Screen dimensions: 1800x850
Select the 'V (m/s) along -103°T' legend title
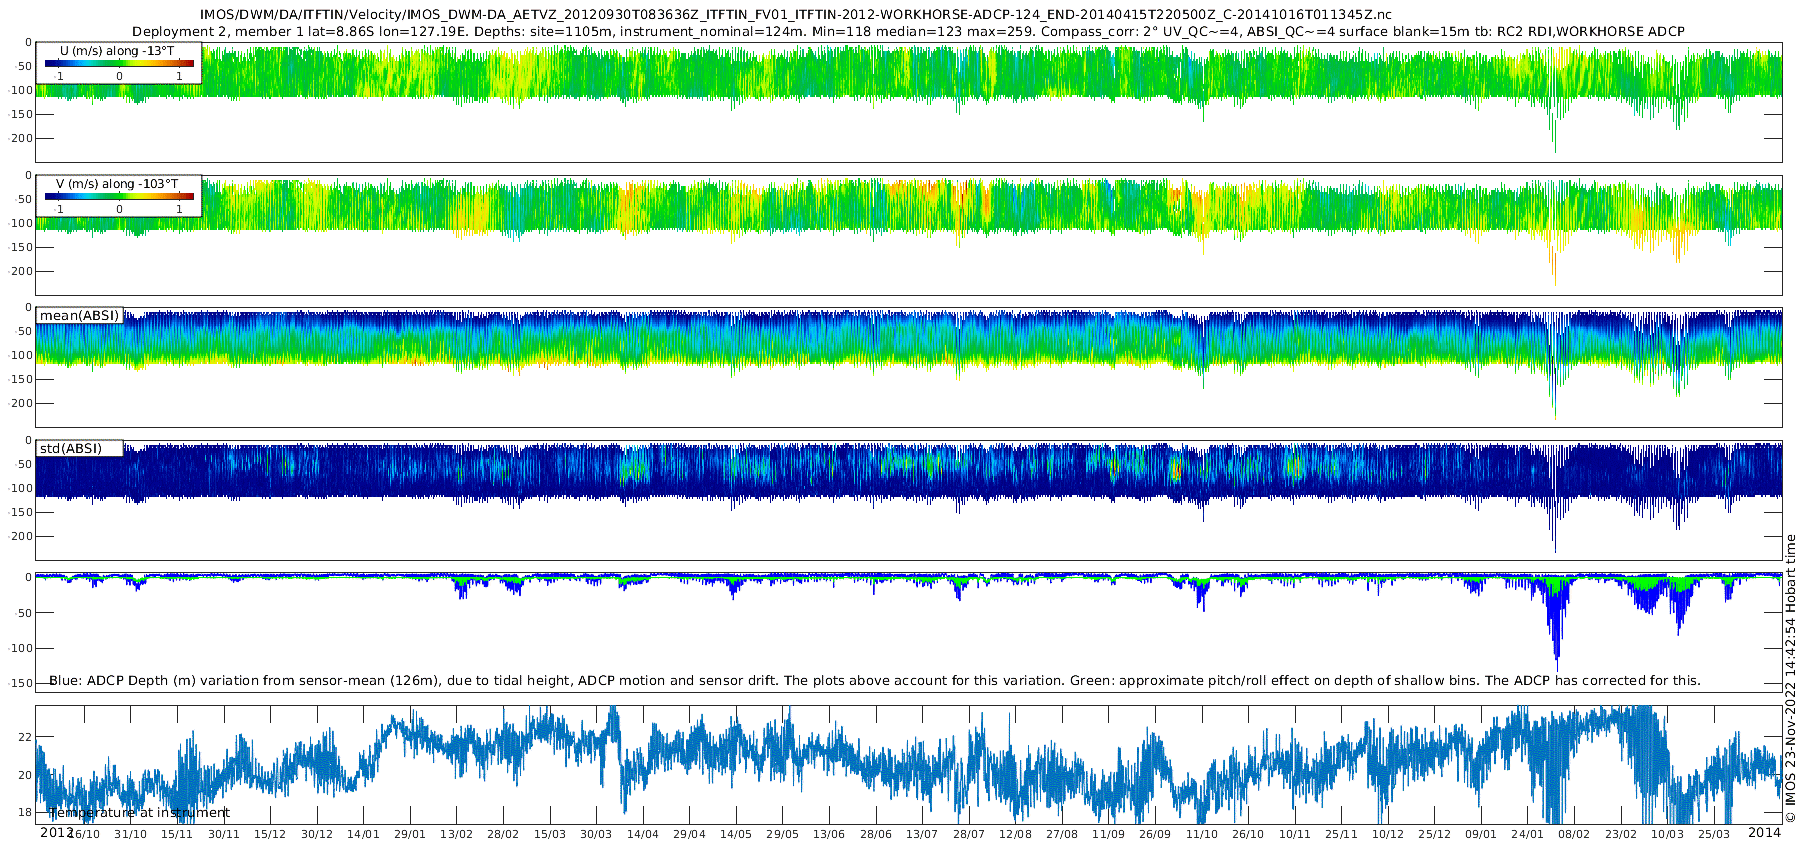pos(117,184)
